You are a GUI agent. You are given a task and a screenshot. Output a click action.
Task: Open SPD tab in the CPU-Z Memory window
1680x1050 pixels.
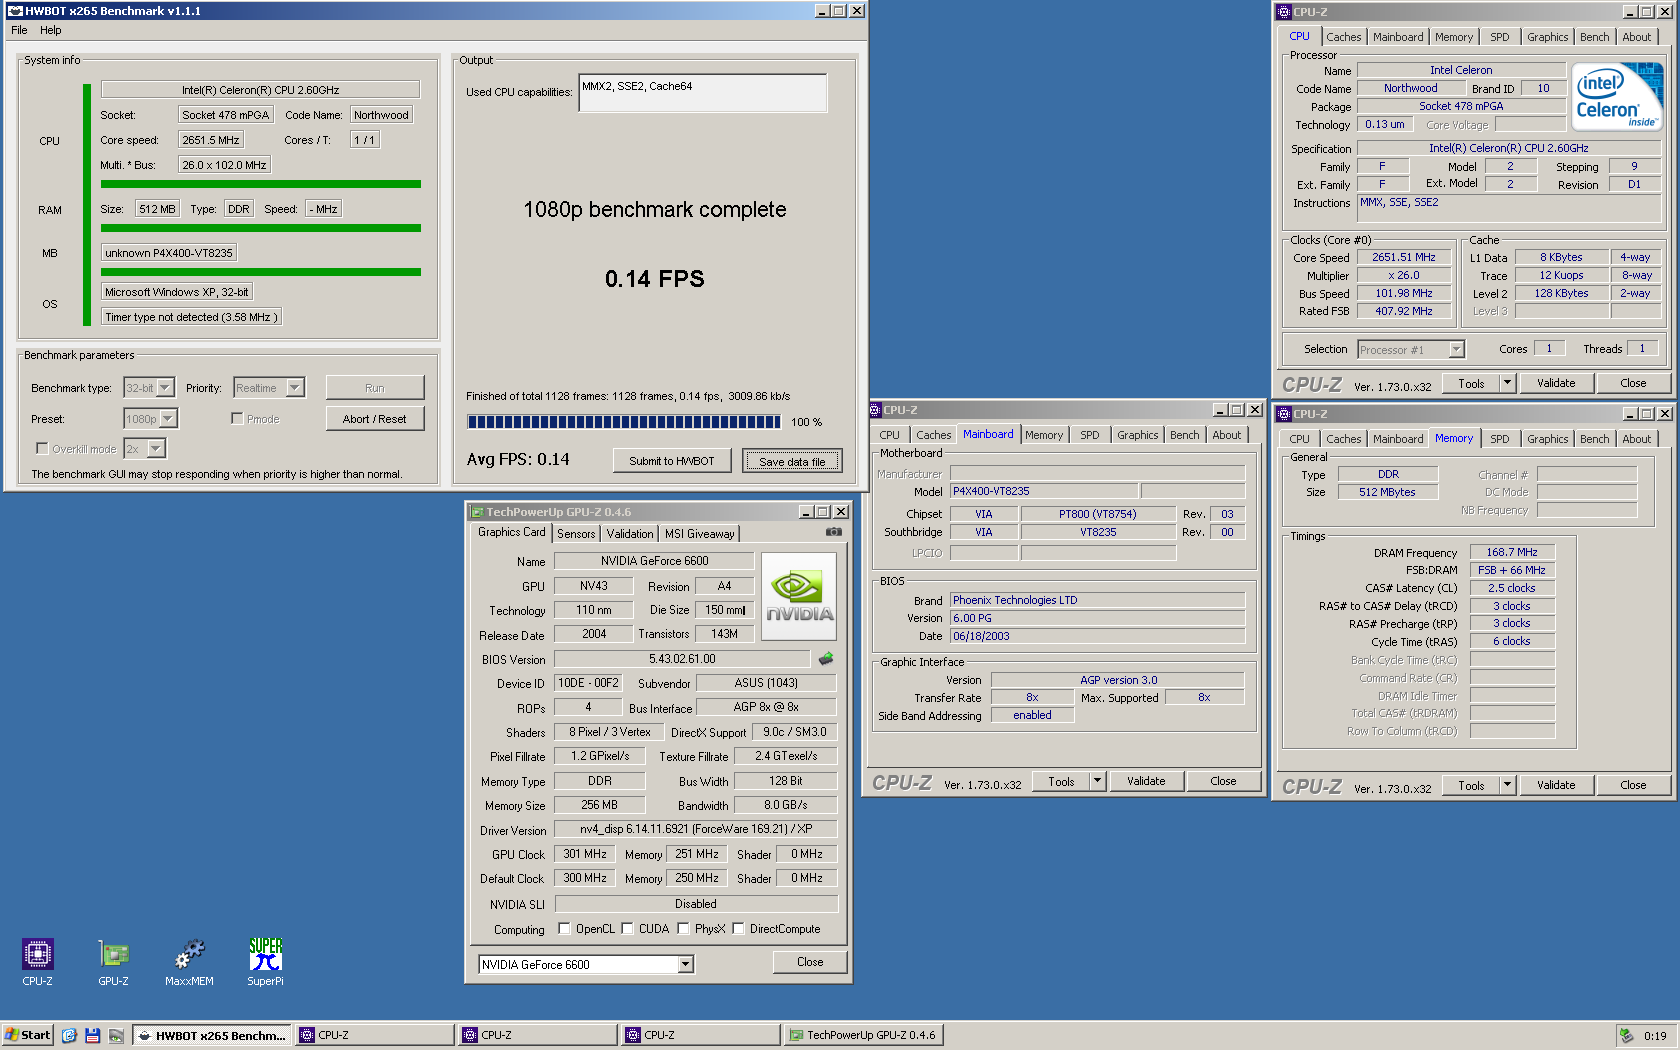coord(1500,439)
